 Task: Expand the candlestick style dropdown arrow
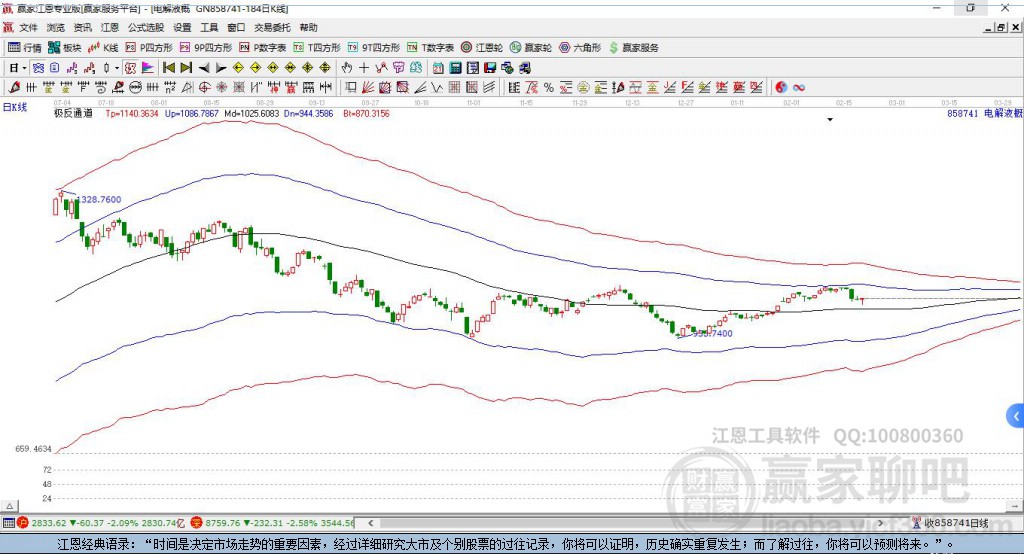117,68
